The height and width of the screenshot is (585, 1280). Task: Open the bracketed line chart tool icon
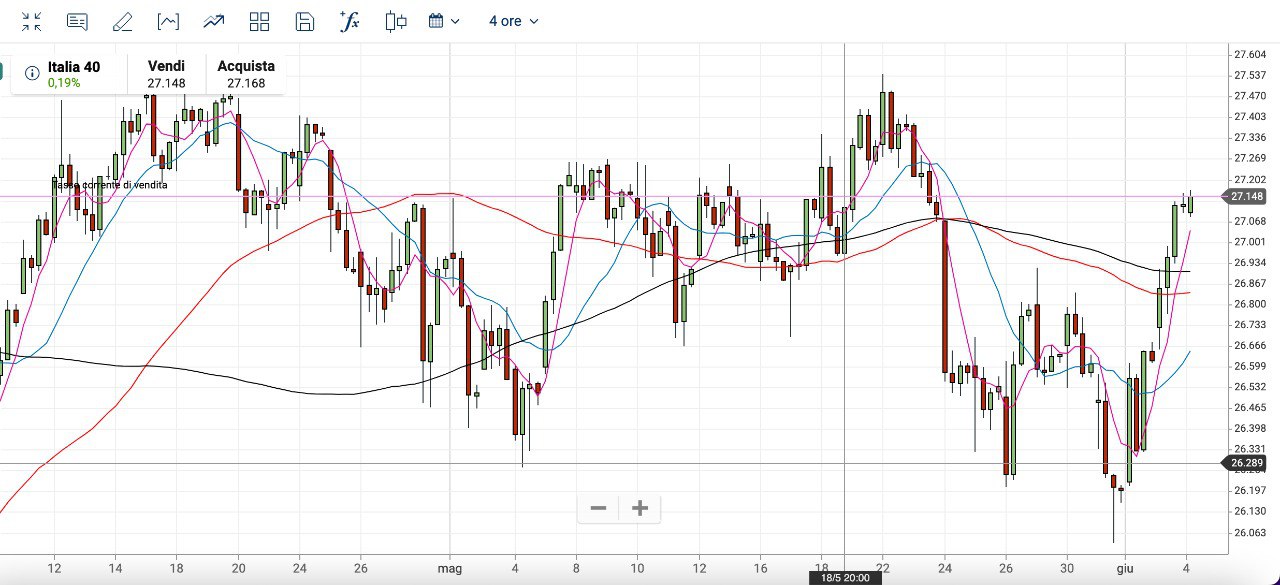pos(168,21)
